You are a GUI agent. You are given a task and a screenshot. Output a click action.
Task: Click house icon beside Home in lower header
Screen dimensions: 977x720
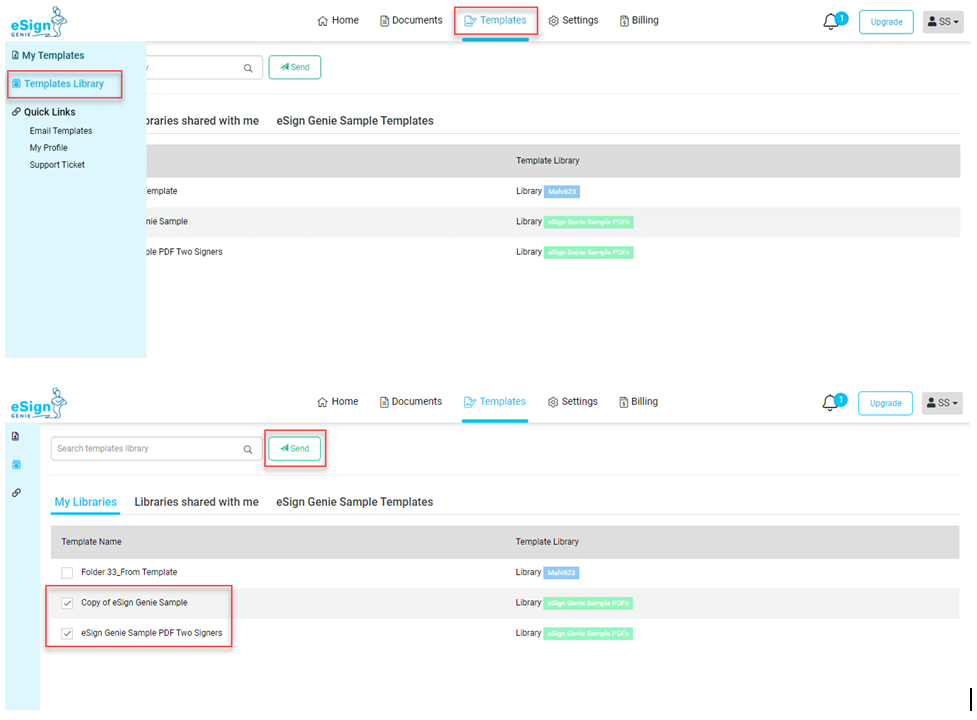pos(322,402)
